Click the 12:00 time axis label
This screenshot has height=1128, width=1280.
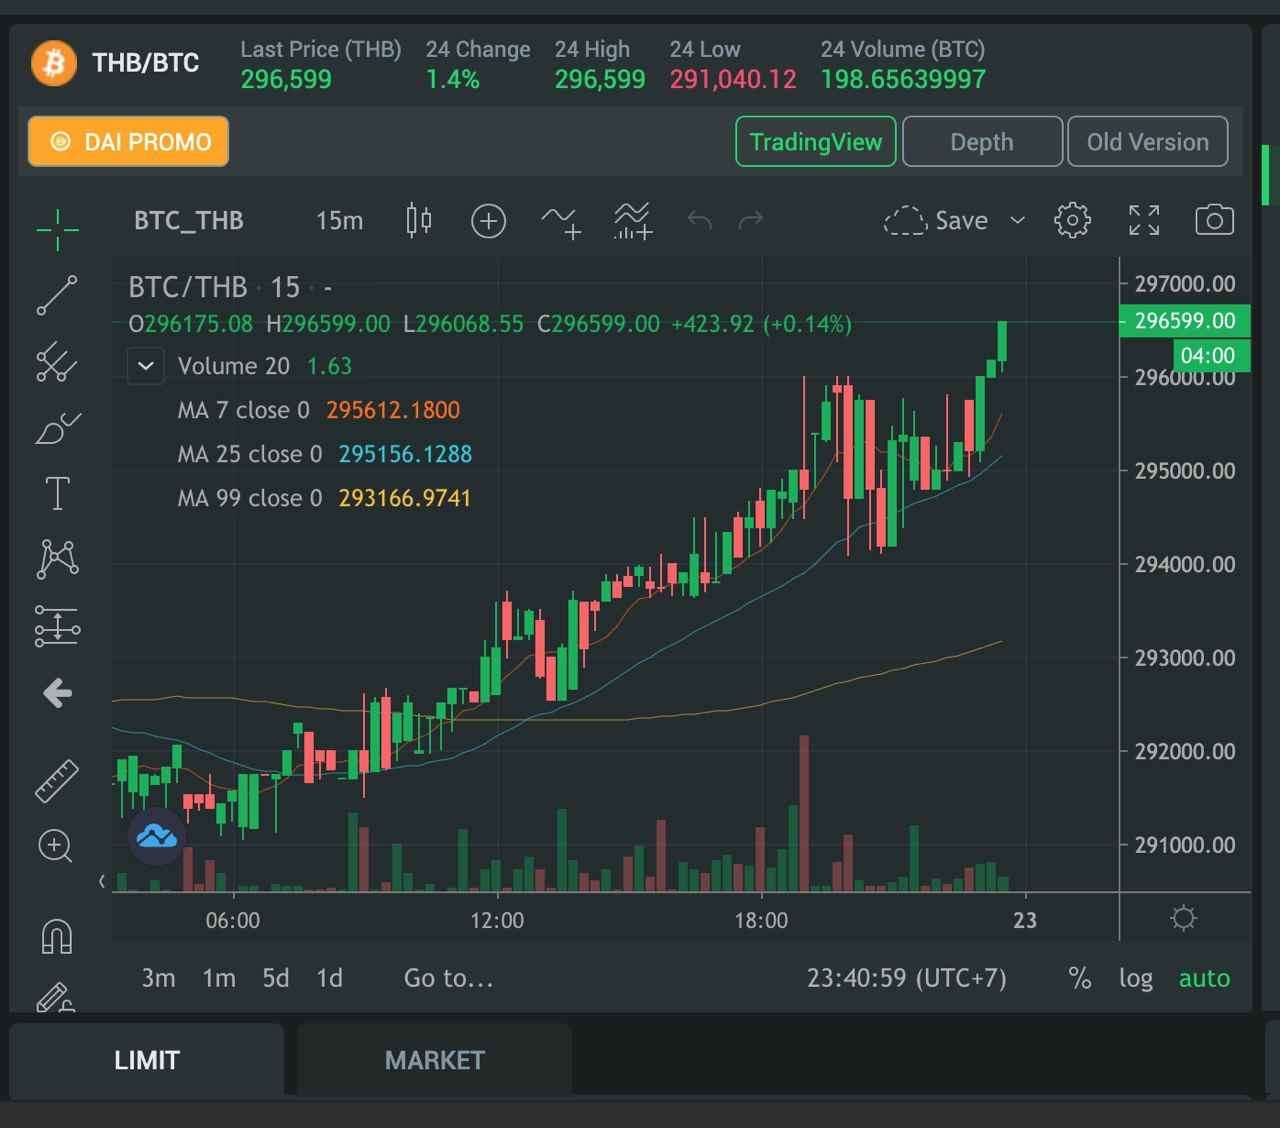(x=497, y=920)
